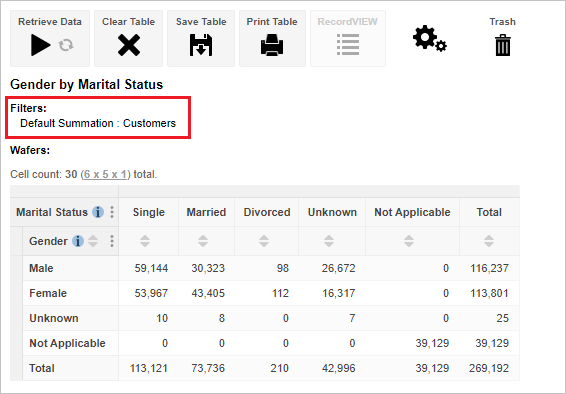Open RecordVIEW list icon
This screenshot has height=394, width=566.
pyautogui.click(x=348, y=45)
